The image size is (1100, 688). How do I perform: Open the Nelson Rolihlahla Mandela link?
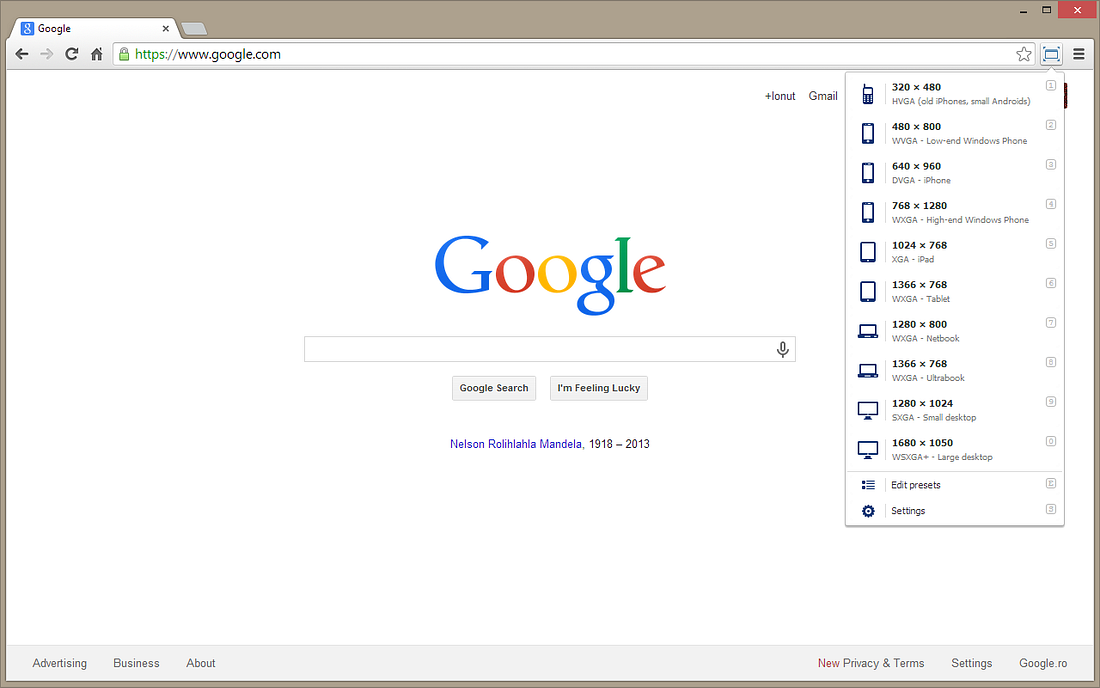(x=514, y=443)
